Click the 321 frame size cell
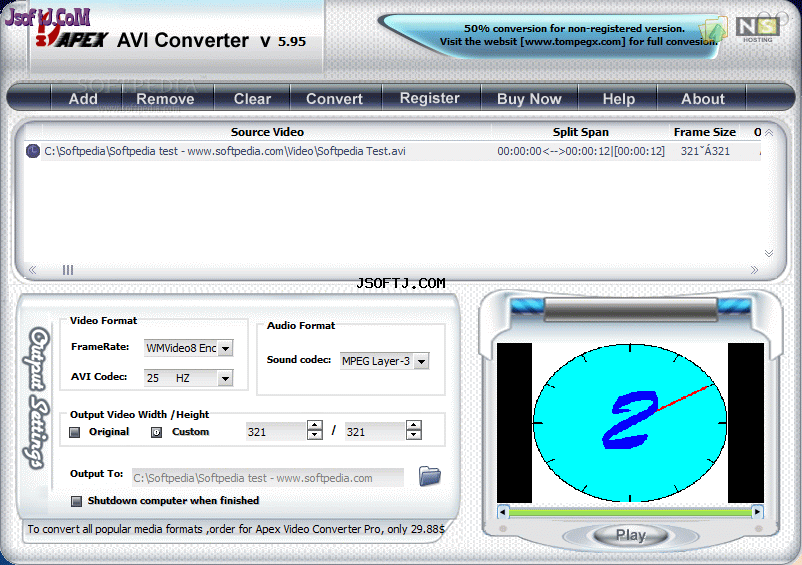This screenshot has height=565, width=802. click(705, 151)
